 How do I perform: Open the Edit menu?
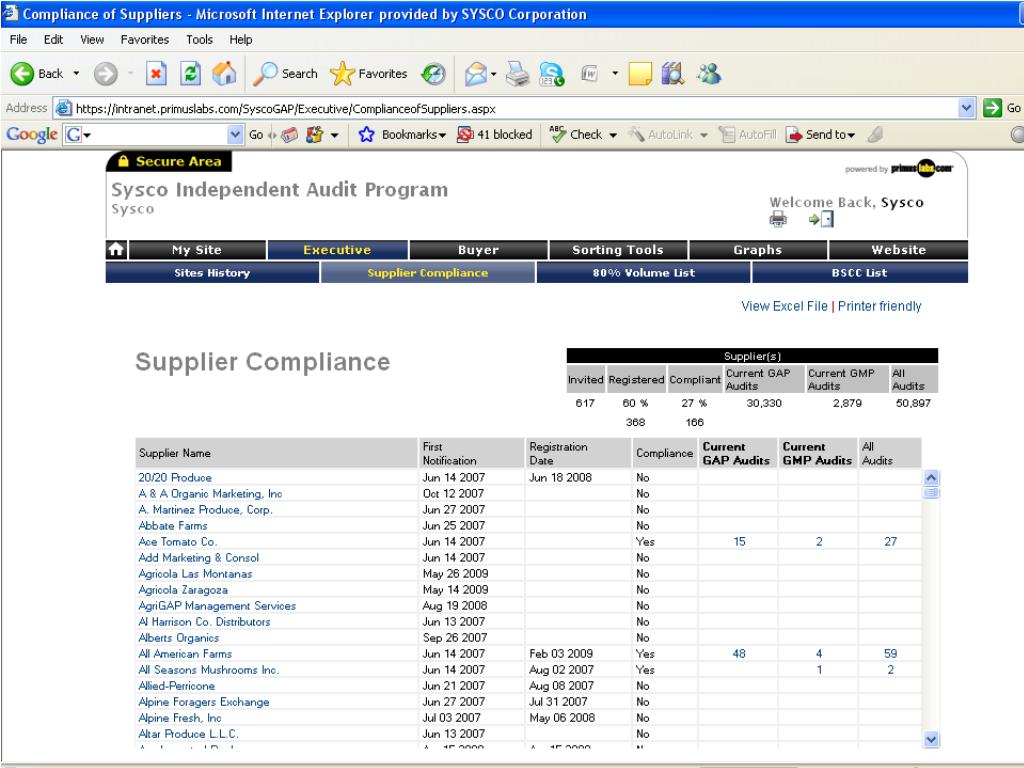pos(53,39)
